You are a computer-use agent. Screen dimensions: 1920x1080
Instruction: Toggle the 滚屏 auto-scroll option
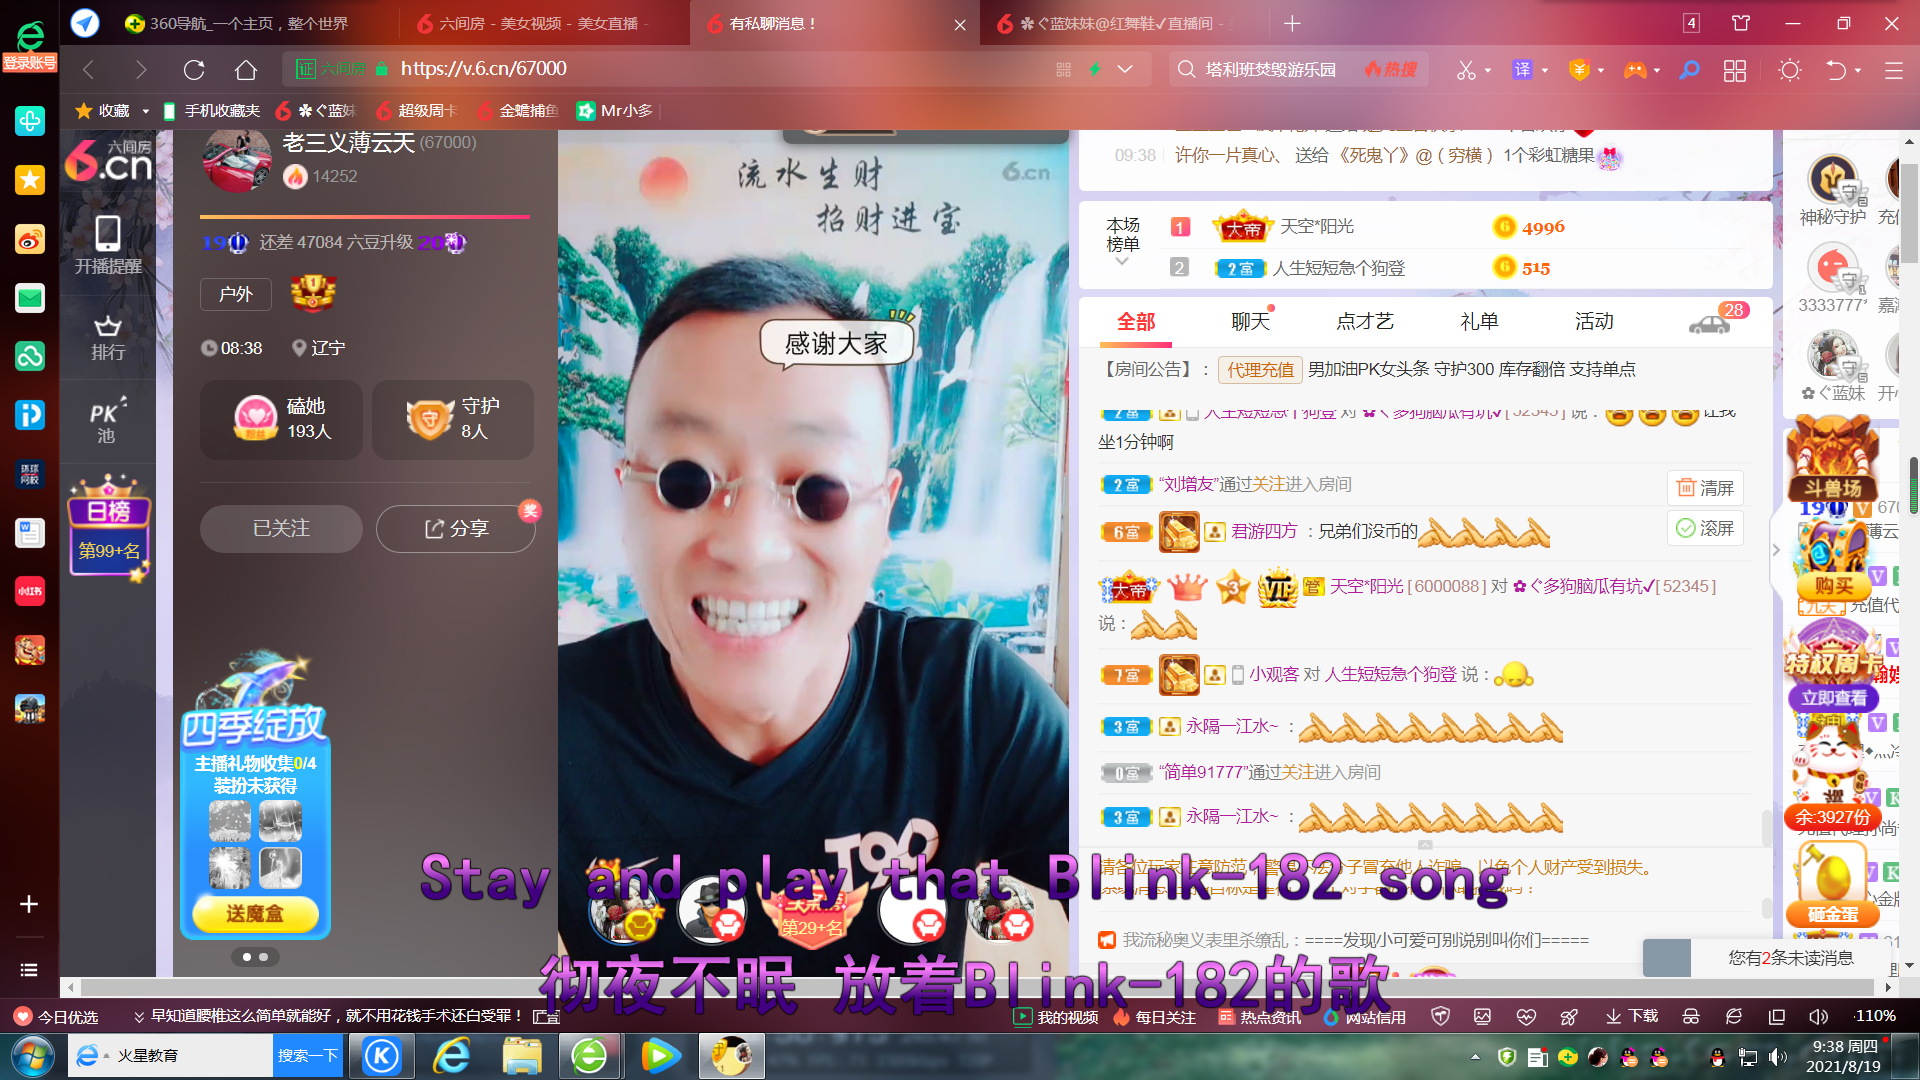pos(1705,528)
